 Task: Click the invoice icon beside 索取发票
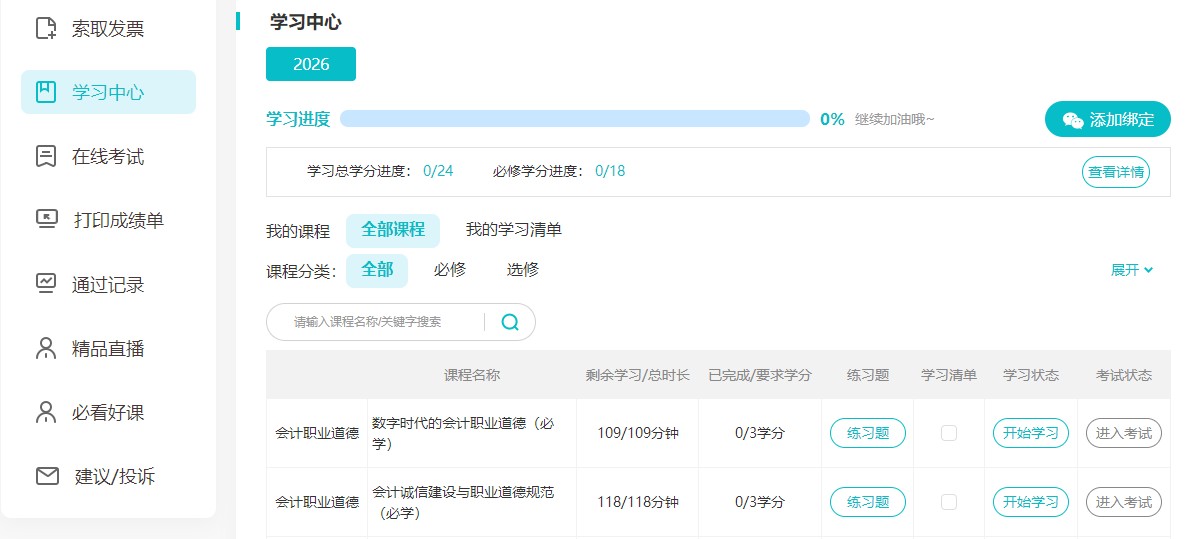(47, 28)
